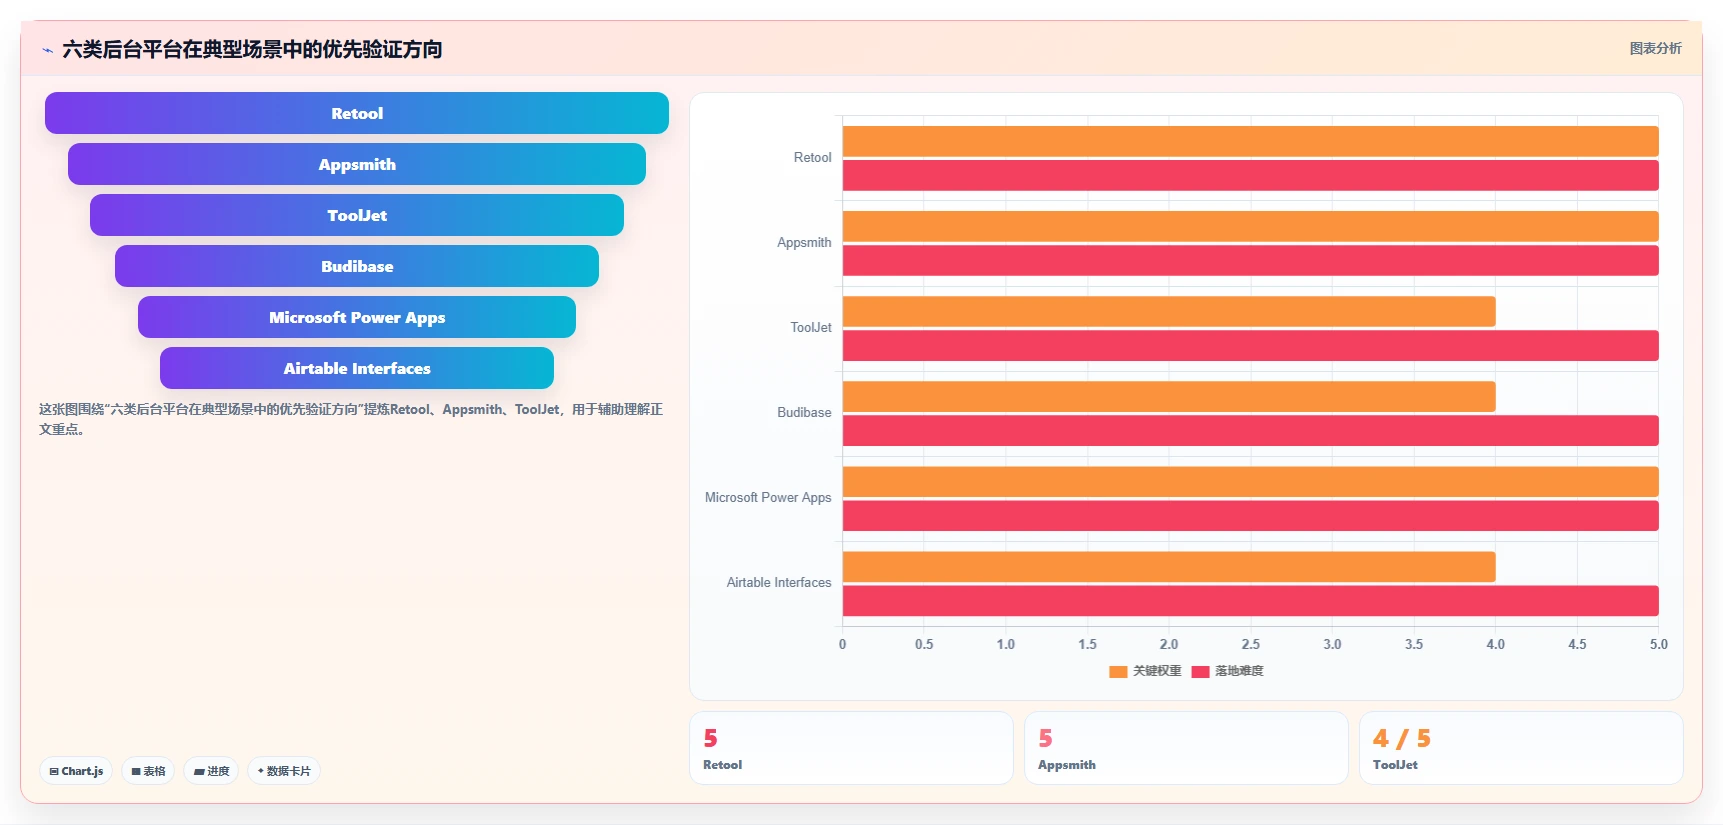Click the x-axis tick labeled 0.5
Image resolution: width=1723 pixels, height=825 pixels.
pyautogui.click(x=924, y=645)
